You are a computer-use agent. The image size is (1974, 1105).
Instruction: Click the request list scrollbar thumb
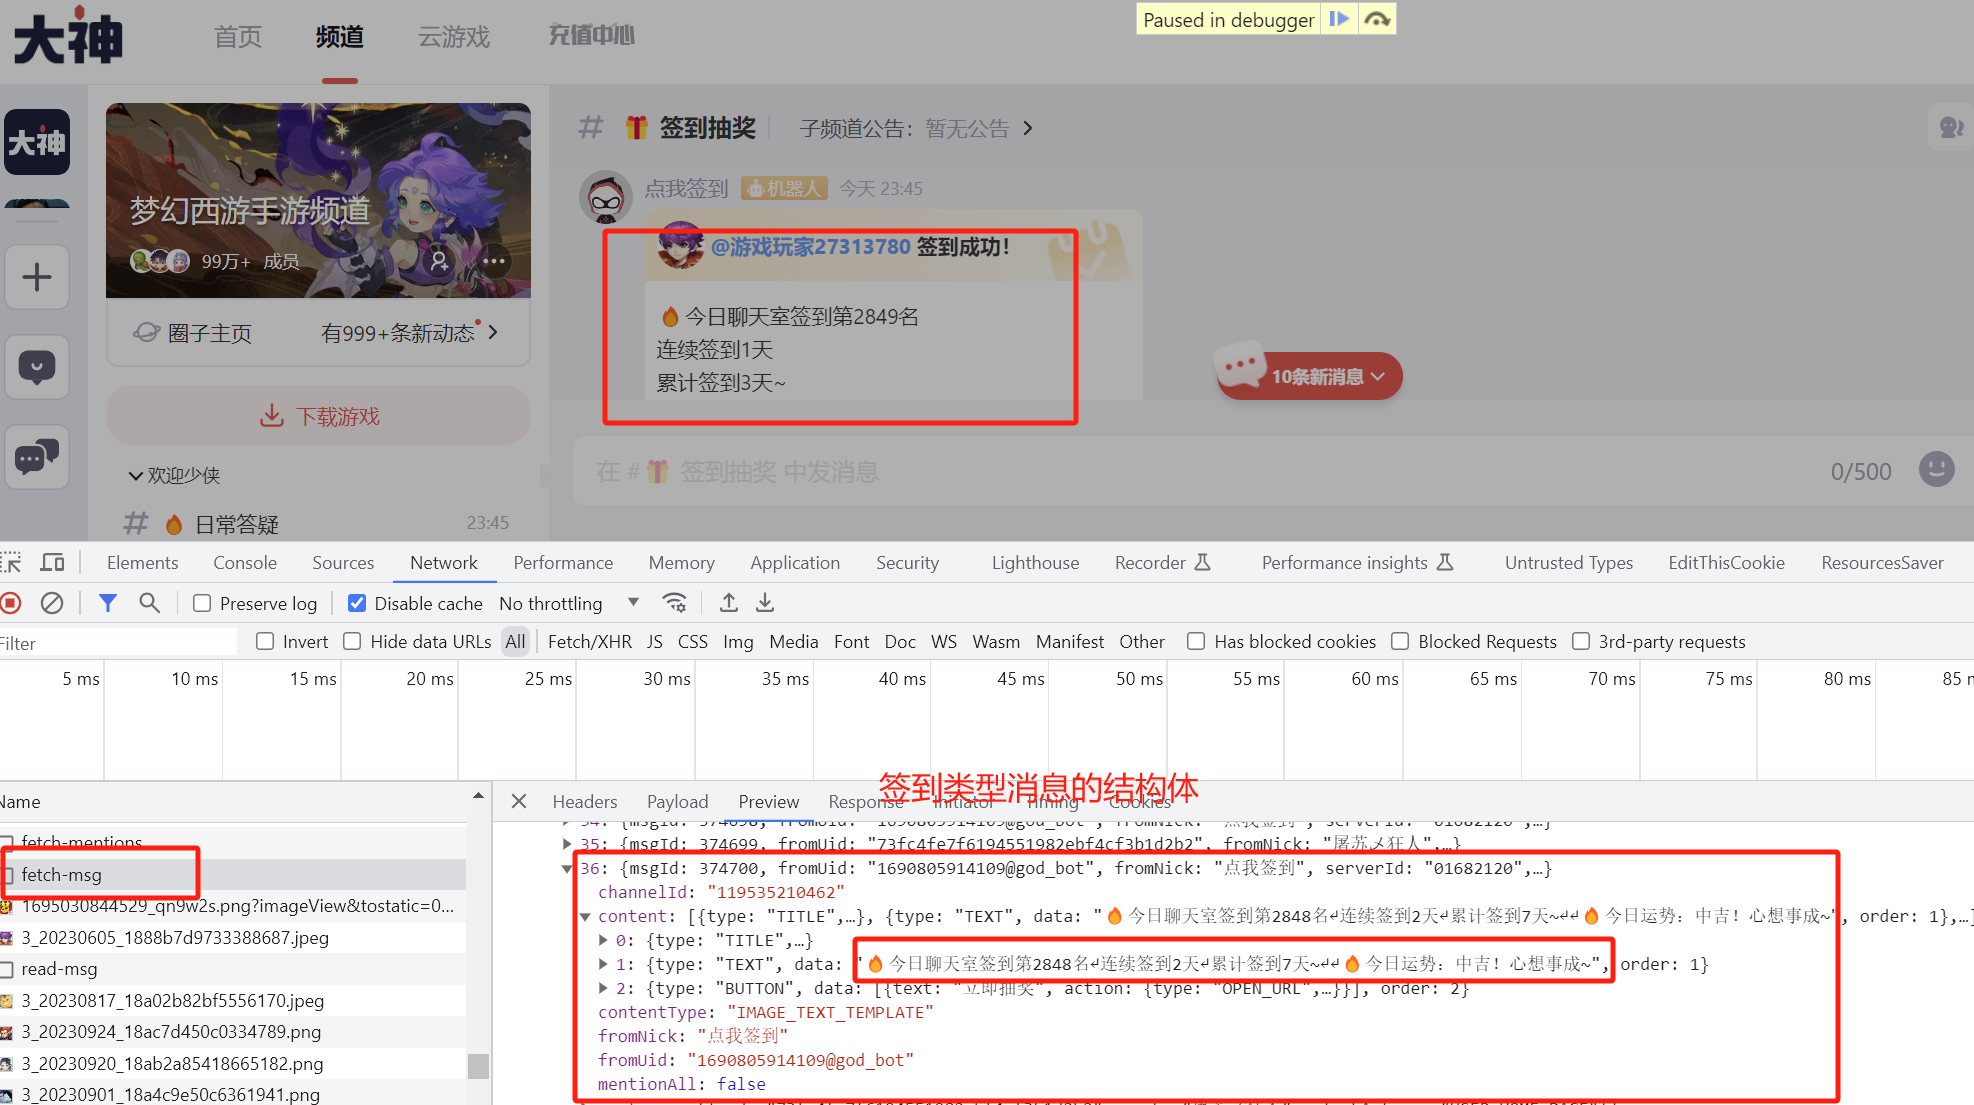pos(479,1066)
